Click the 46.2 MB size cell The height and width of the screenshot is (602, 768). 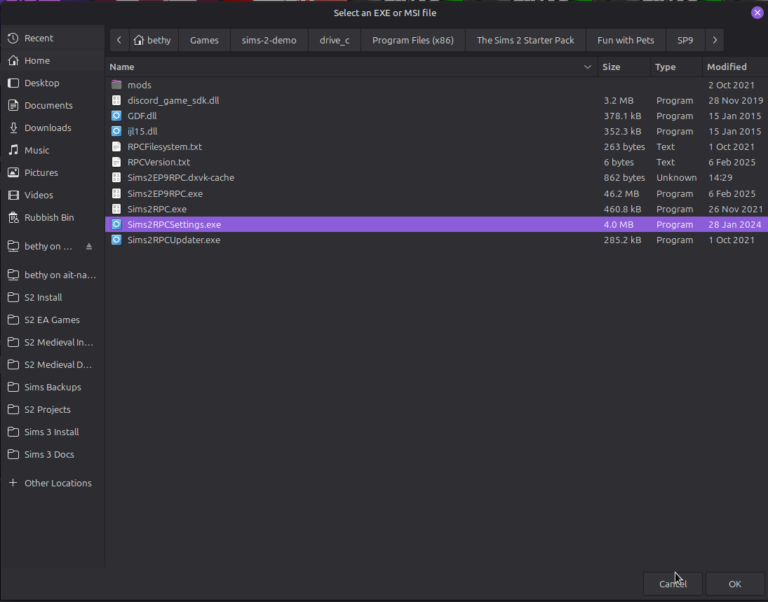tap(621, 193)
